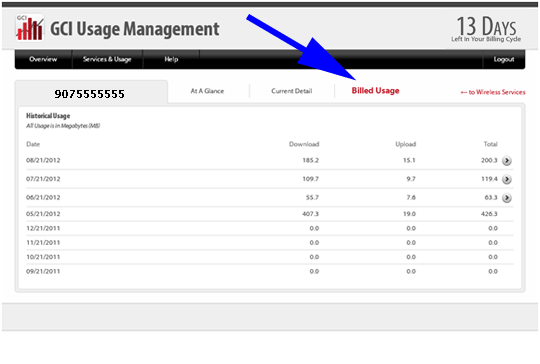Viewport: 540px width, 364px height.
Task: Click the 185.2 download value
Action: click(310, 160)
